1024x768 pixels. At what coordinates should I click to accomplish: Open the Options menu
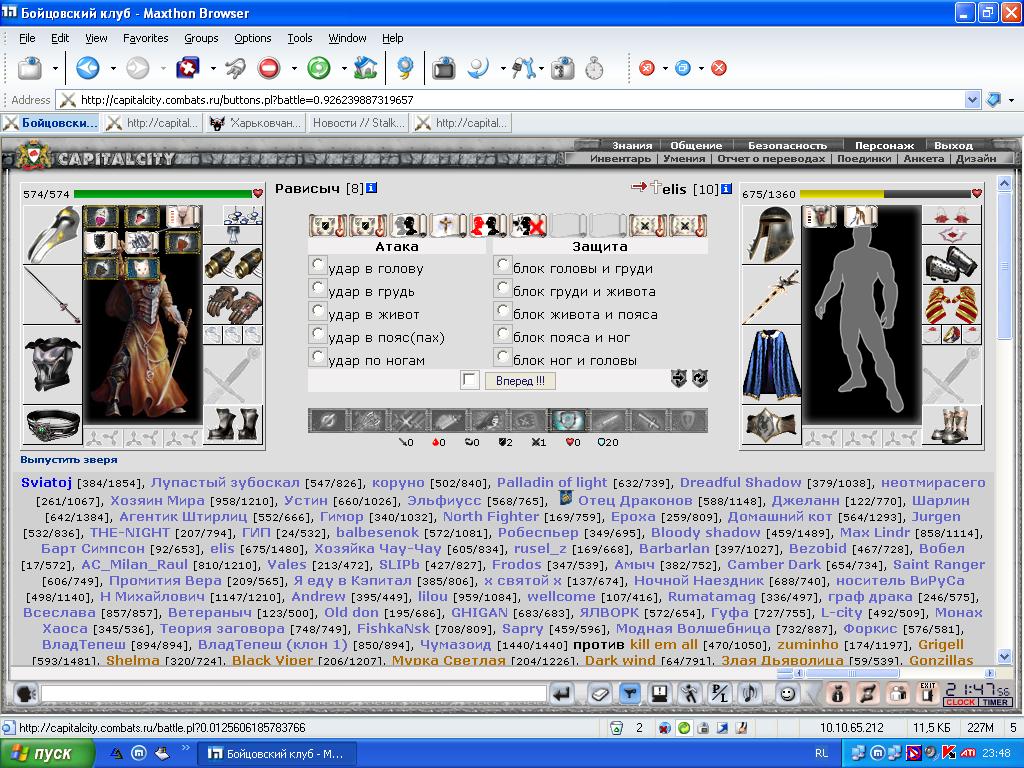pyautogui.click(x=253, y=38)
